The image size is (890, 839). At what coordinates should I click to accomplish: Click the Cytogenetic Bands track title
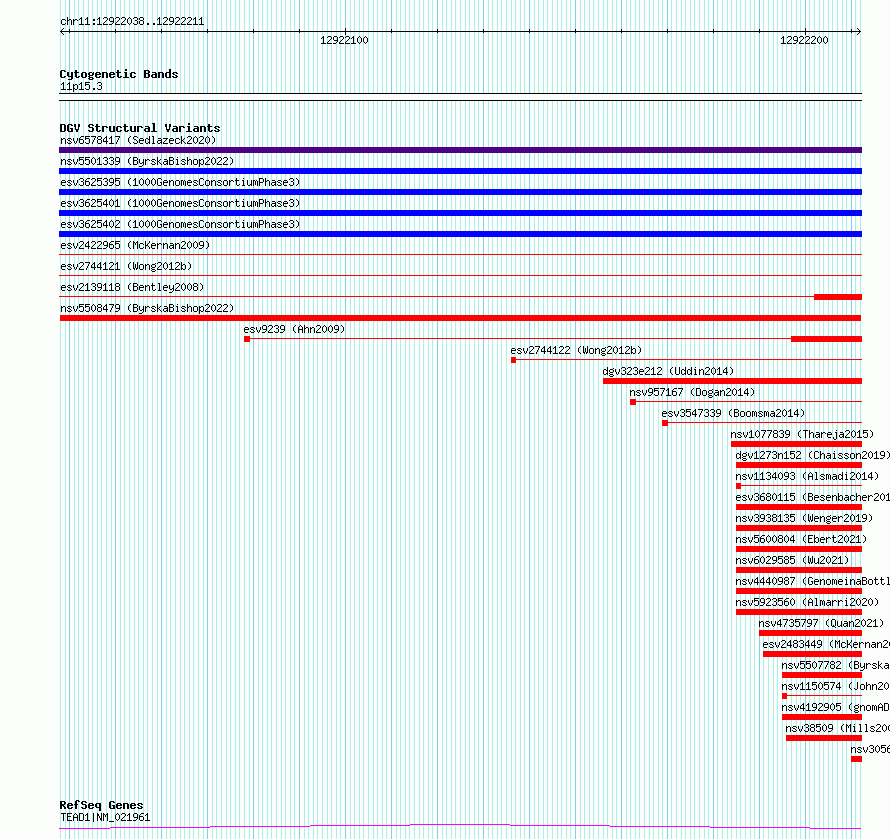119,74
